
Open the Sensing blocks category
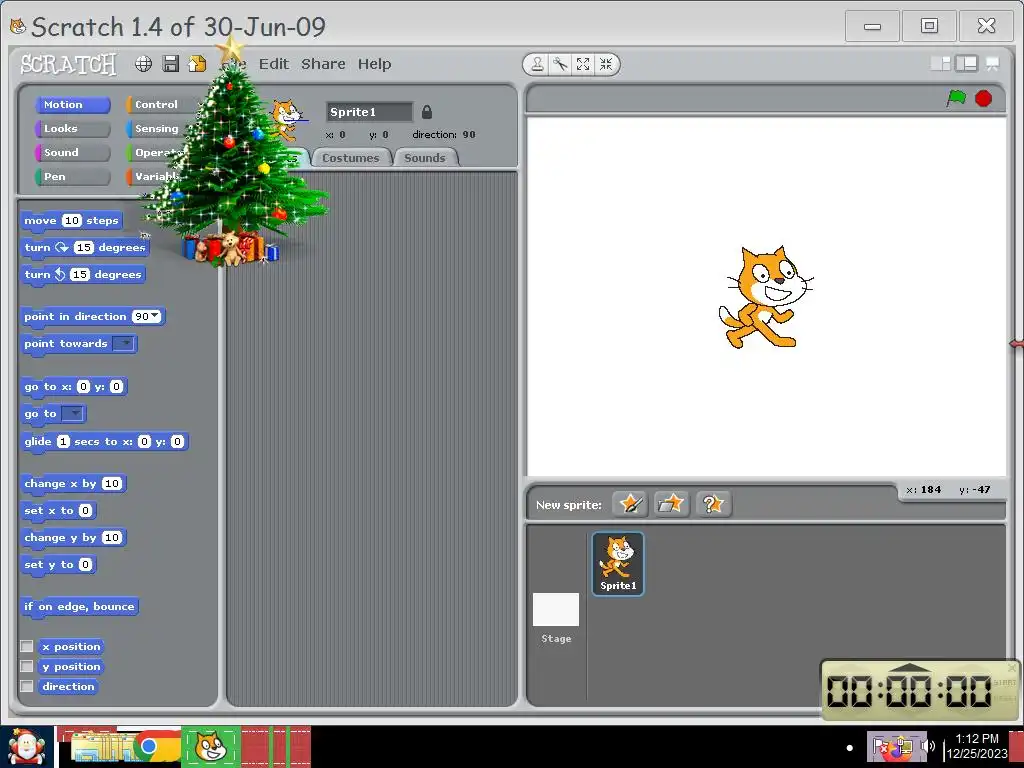coord(159,129)
